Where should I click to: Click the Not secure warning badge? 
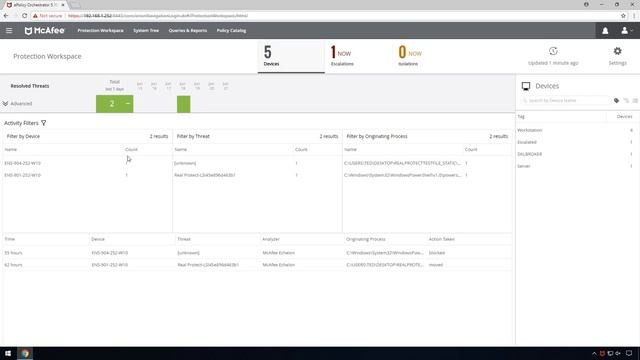(48, 16)
